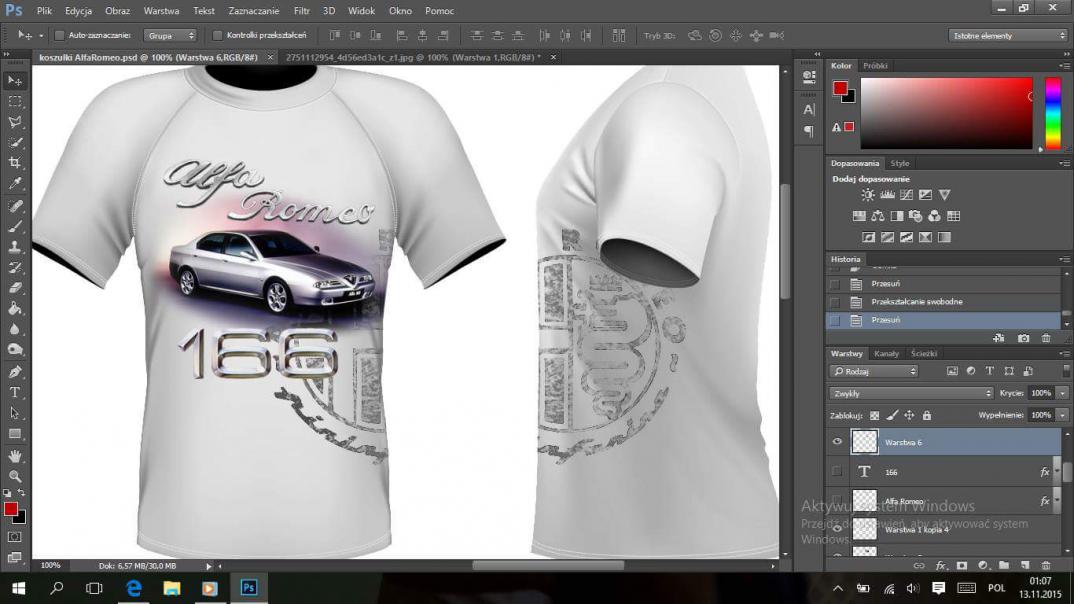This screenshot has width=1074, height=604.
Task: Open the Edycja menu
Action: point(79,11)
